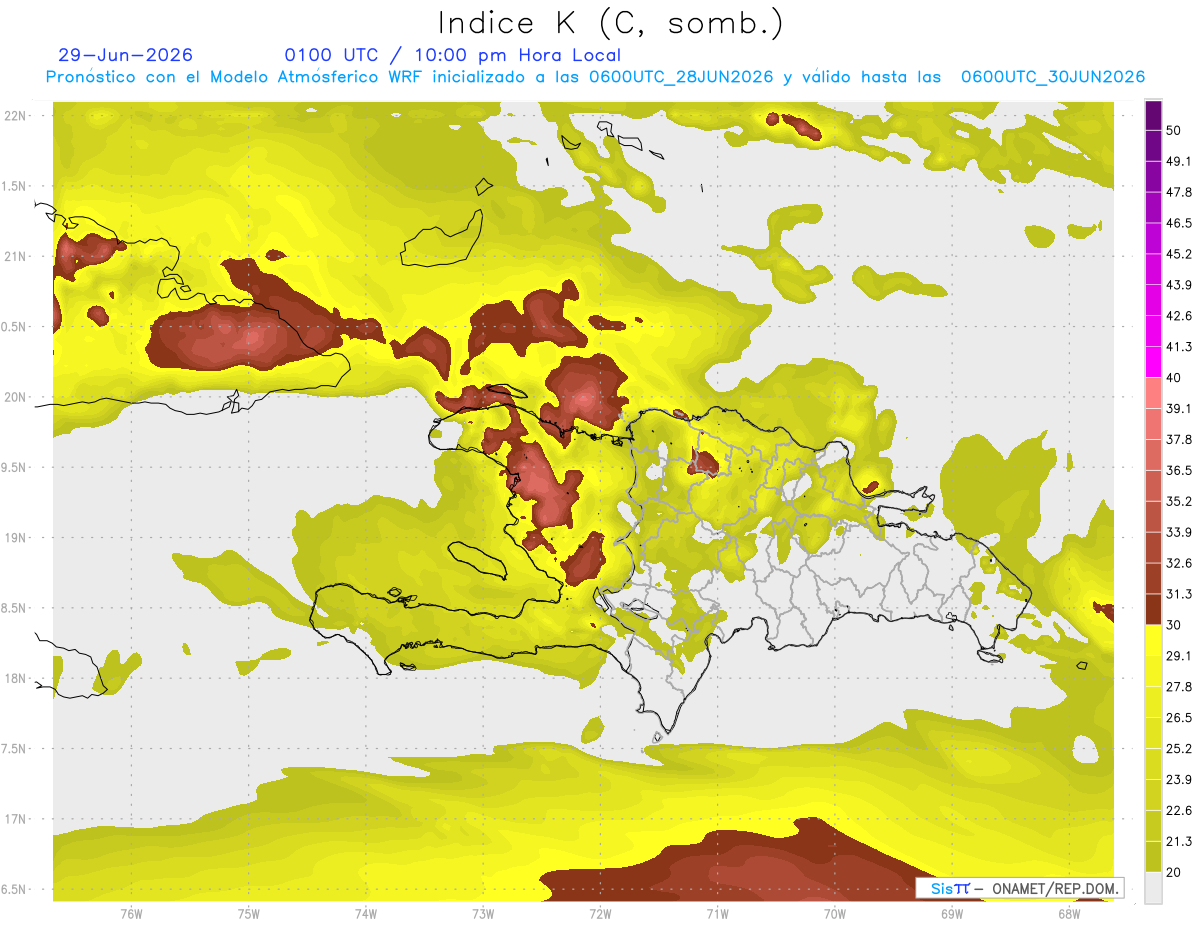Viewport: 1200px width, 927px height.
Task: Click the colorbar value "39.1"
Action: click(1179, 409)
